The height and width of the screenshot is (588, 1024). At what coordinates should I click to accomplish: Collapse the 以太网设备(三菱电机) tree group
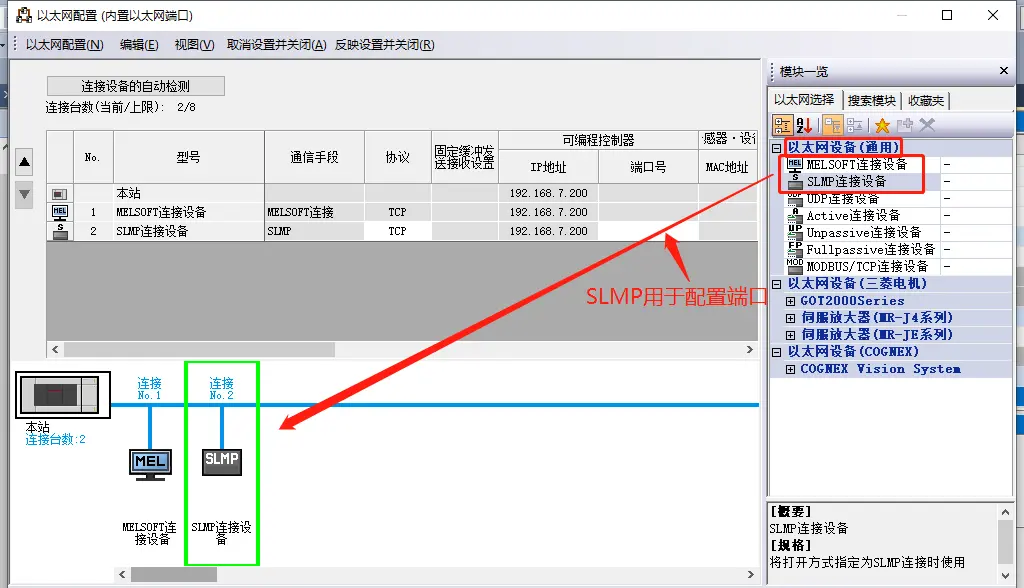point(776,284)
